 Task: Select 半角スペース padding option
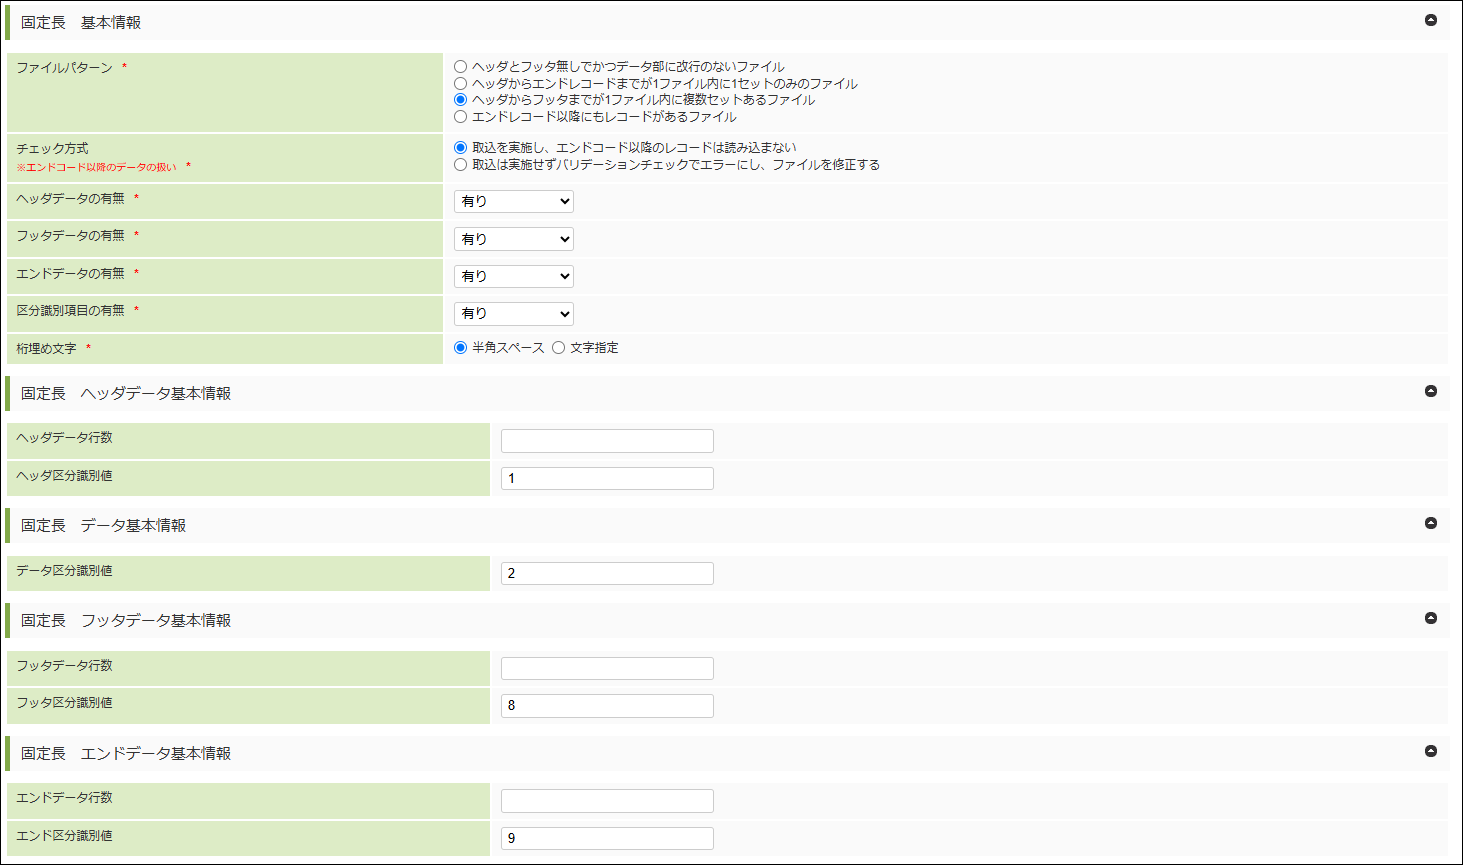(x=461, y=348)
